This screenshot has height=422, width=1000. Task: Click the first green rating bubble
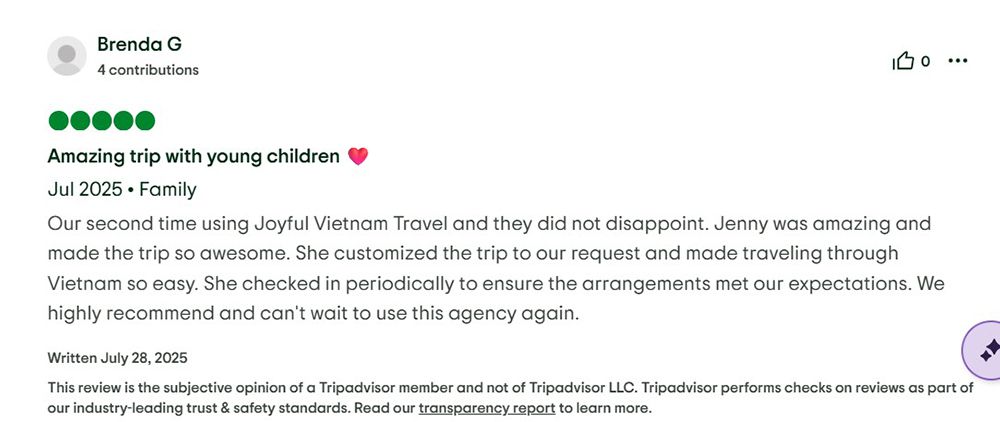pyautogui.click(x=58, y=121)
